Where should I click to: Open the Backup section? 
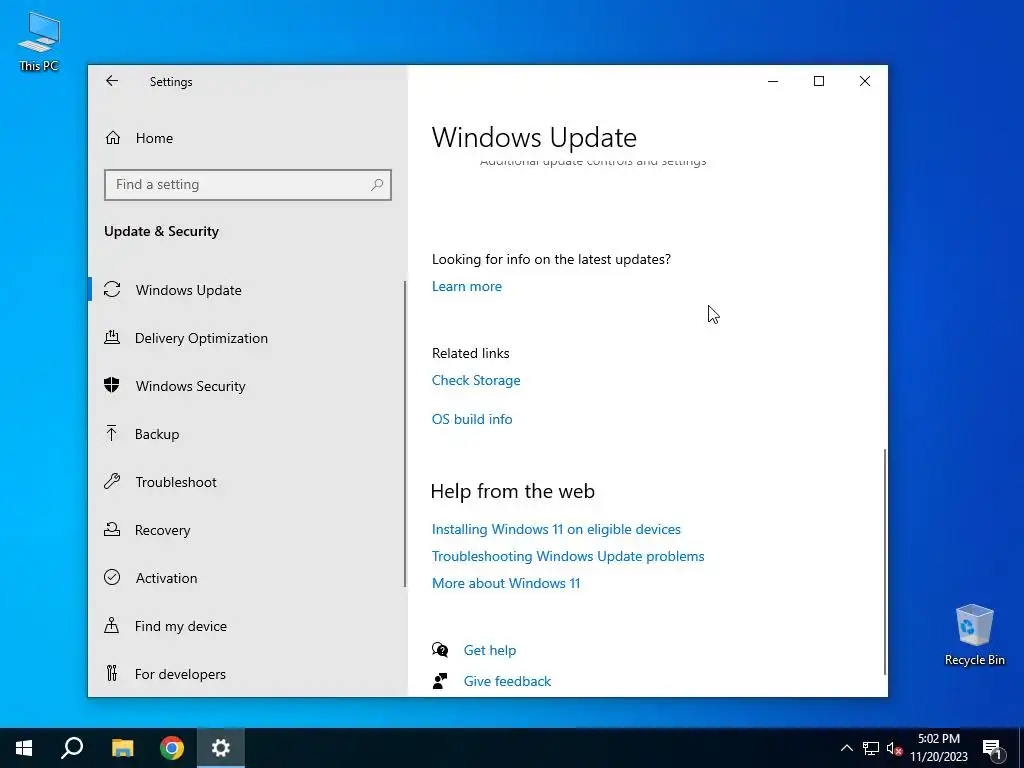tap(247, 434)
